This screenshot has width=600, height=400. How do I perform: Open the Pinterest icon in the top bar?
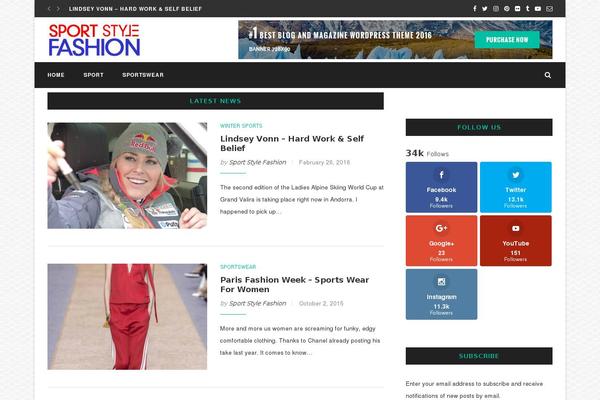click(507, 8)
